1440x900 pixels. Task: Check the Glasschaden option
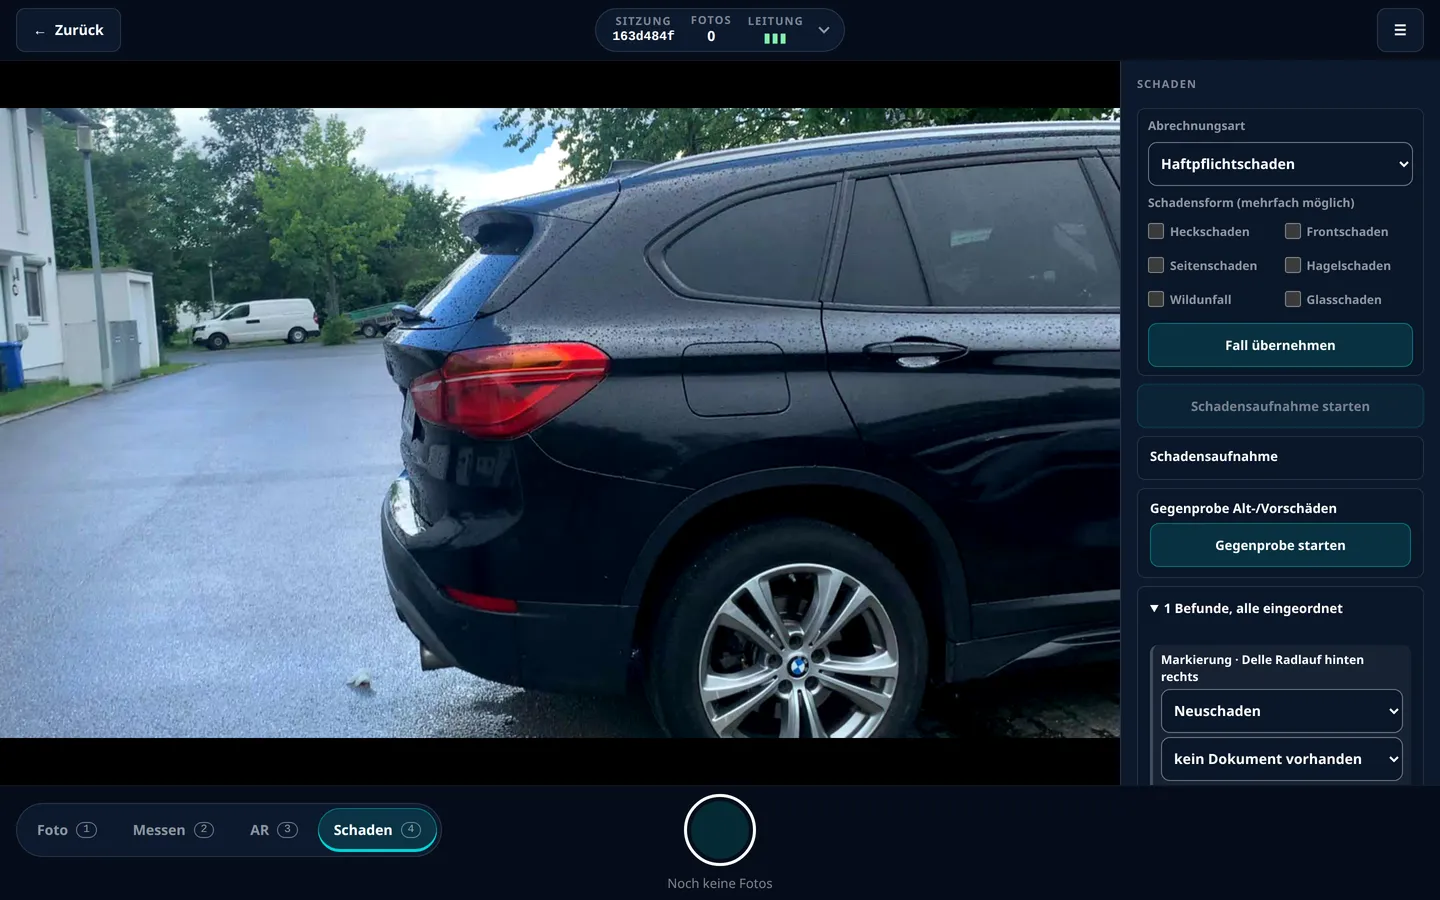[x=1293, y=299]
